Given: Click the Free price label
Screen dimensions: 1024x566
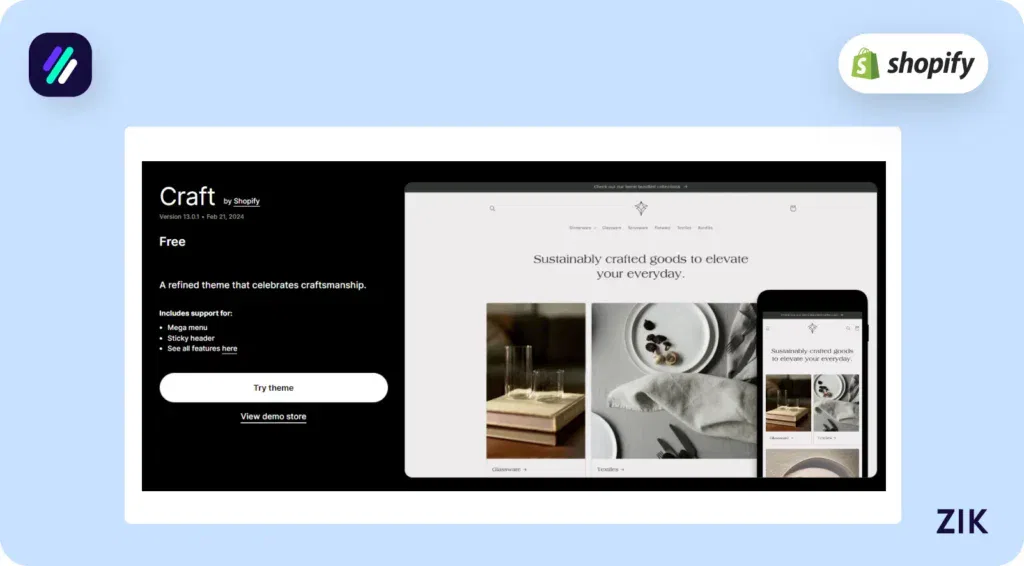Looking at the screenshot, I should click(172, 242).
